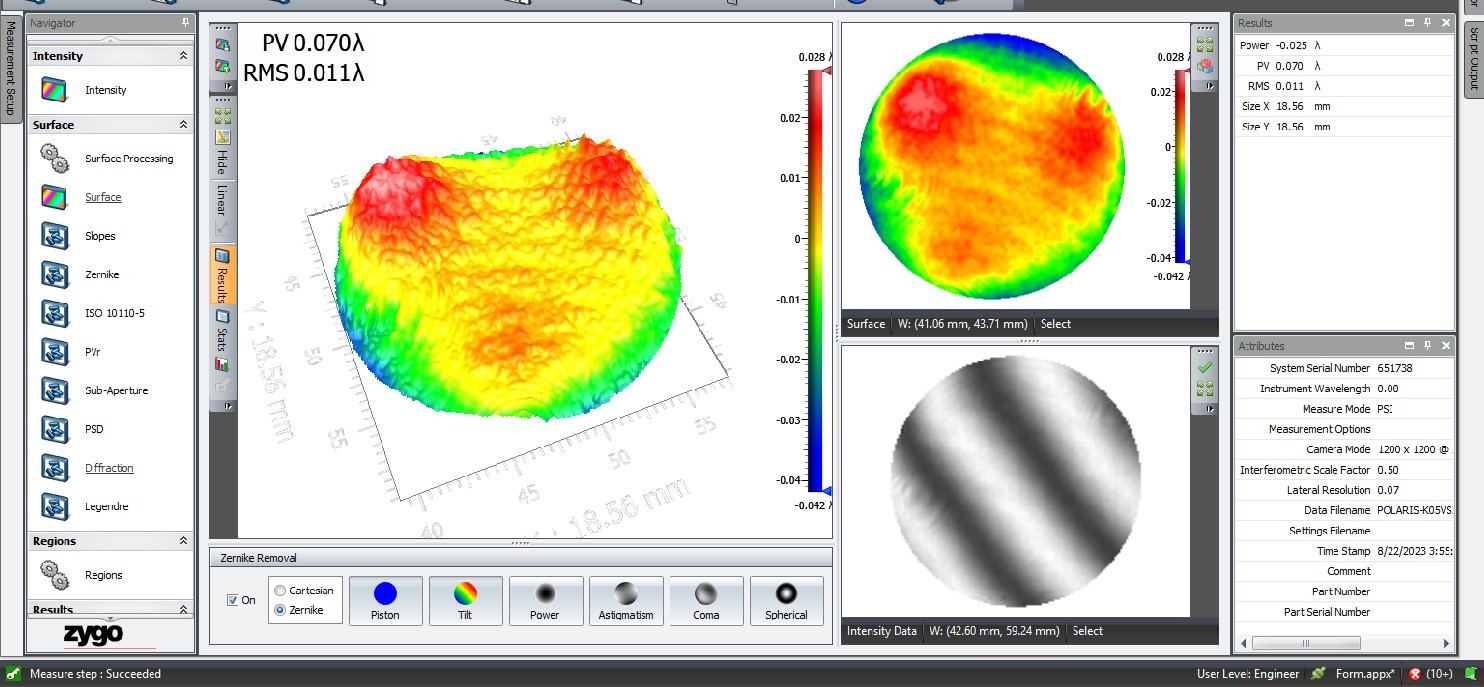Screen dimensions: 1484x687
Task: Pin the Navigator panel
Action: click(x=186, y=22)
